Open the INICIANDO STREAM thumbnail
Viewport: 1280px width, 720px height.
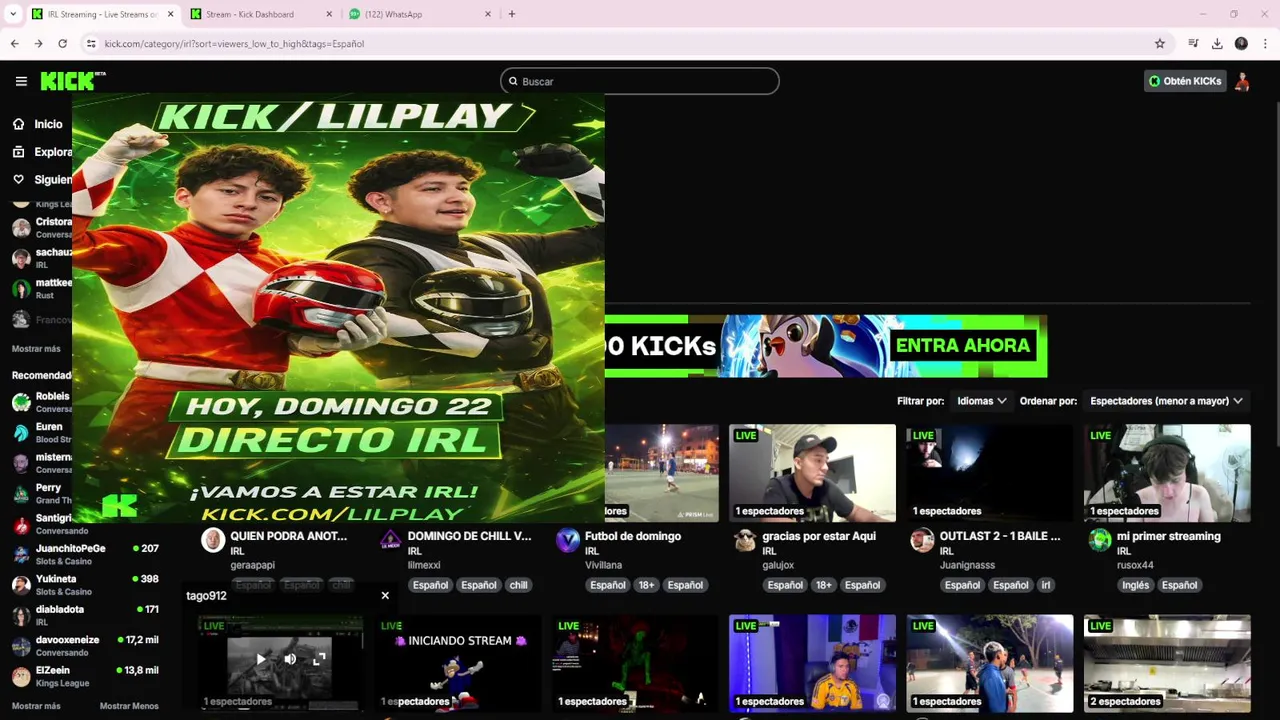pos(457,664)
